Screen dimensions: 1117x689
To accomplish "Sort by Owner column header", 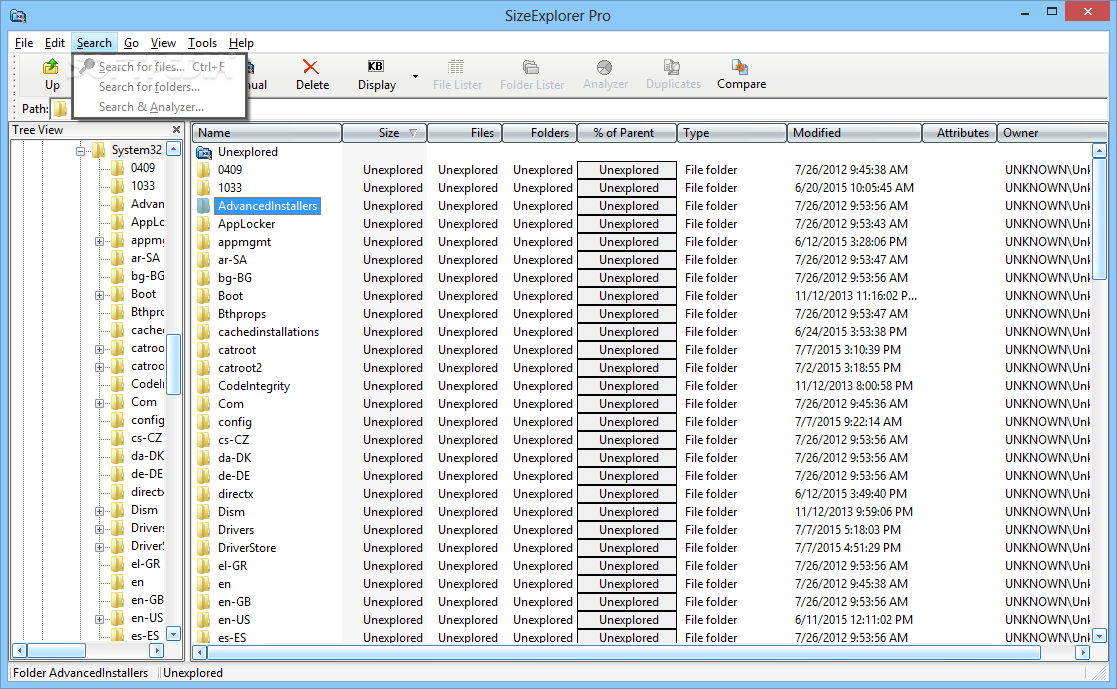I will [1051, 133].
